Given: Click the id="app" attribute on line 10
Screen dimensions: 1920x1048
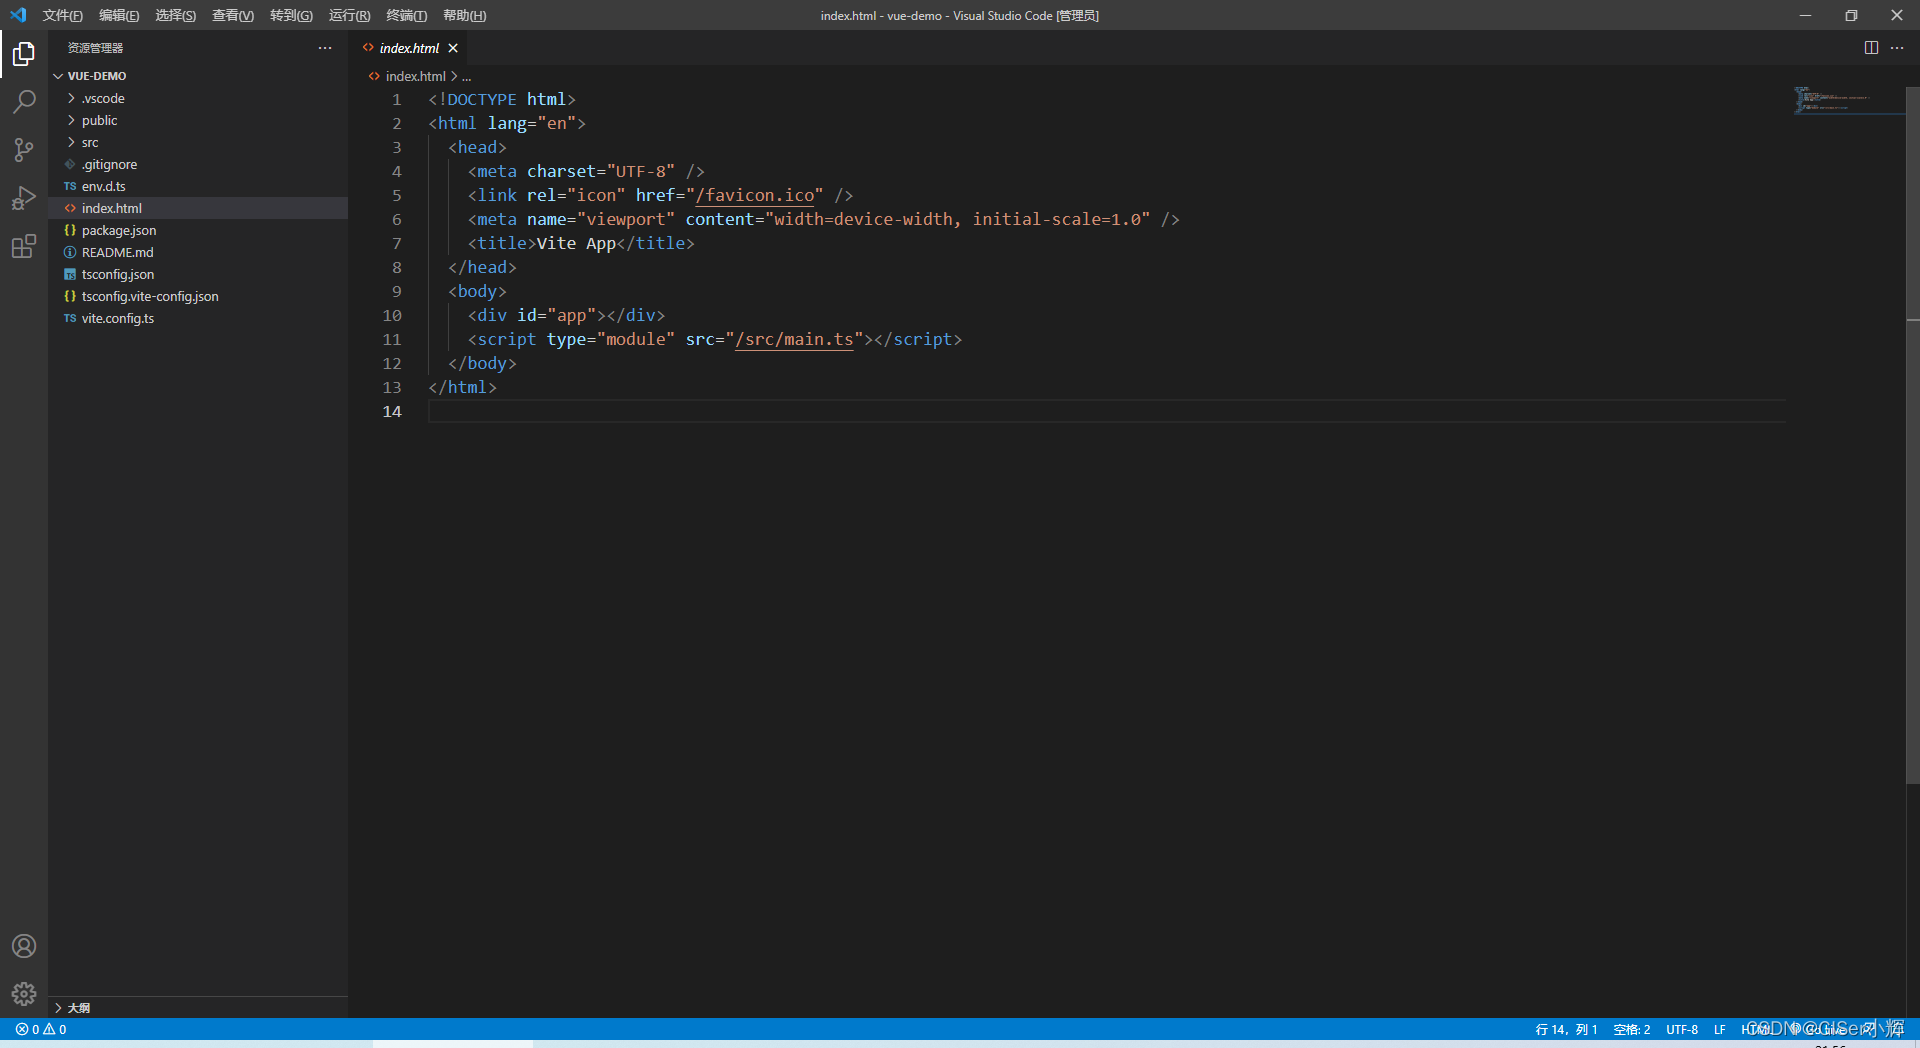Looking at the screenshot, I should pos(556,315).
